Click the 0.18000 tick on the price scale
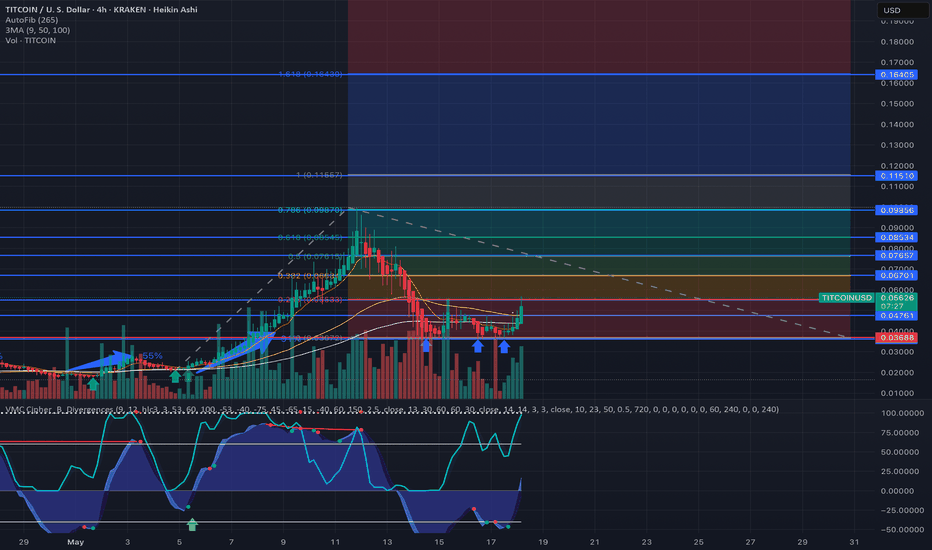This screenshot has width=932, height=550. tap(897, 42)
